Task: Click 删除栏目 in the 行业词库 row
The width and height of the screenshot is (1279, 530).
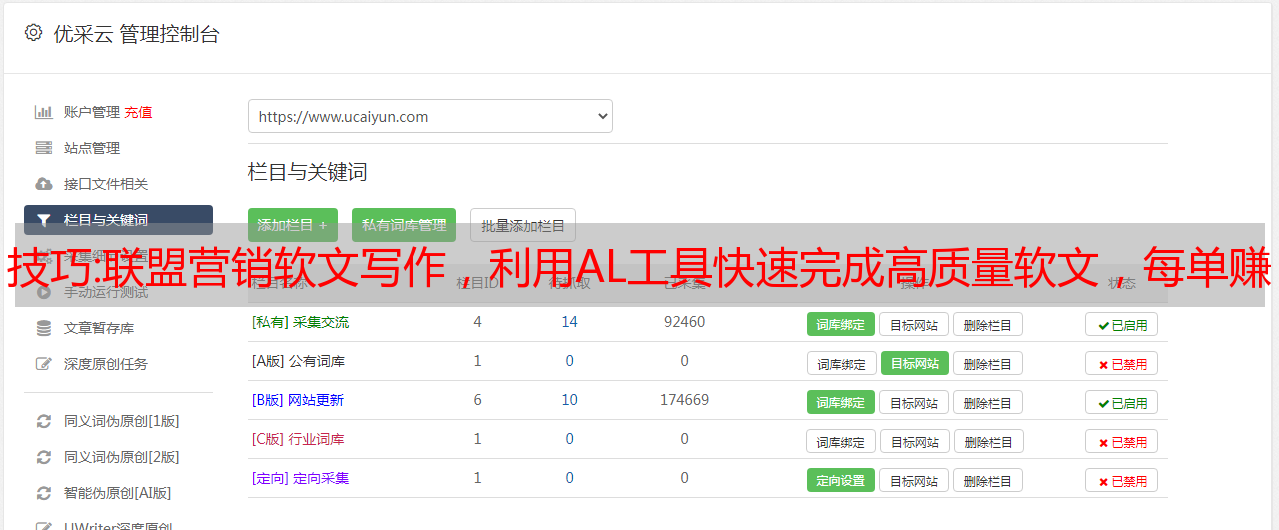Action: [x=990, y=441]
